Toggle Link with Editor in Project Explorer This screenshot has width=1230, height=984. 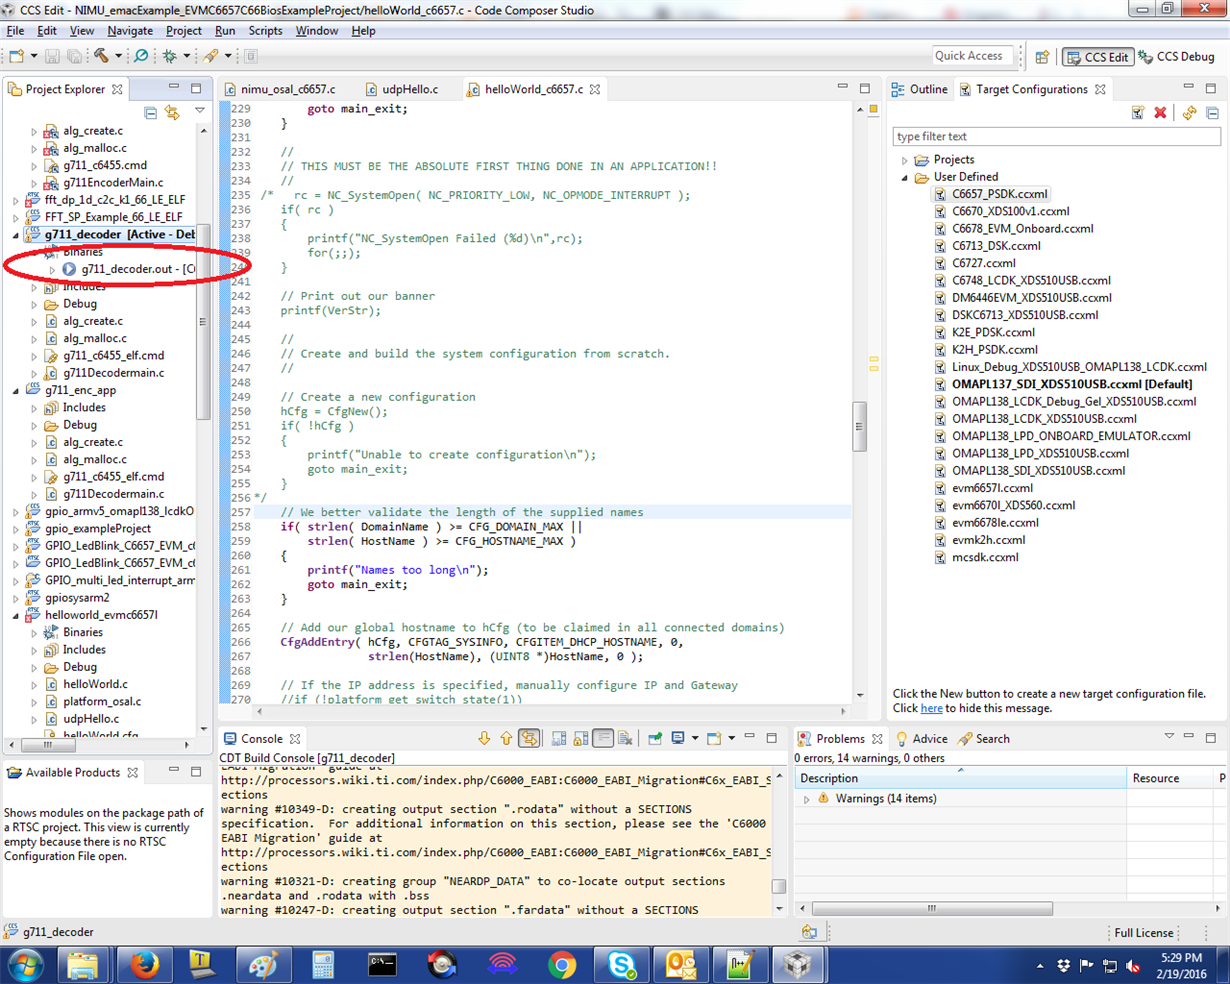click(x=173, y=112)
